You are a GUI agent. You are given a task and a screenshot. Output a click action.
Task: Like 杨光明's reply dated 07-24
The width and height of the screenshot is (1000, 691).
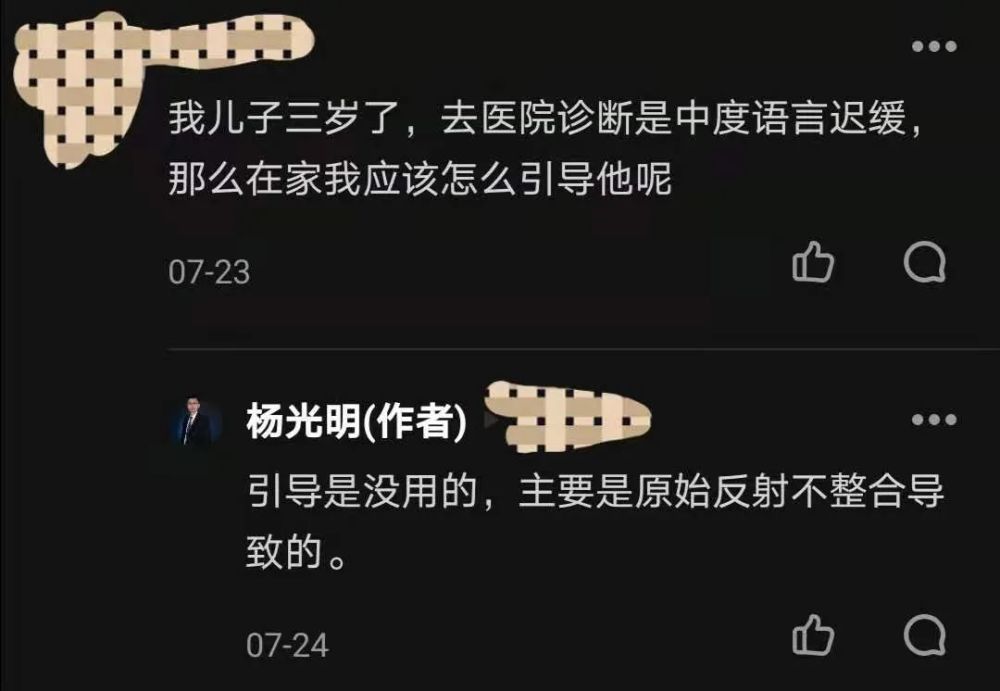click(813, 635)
